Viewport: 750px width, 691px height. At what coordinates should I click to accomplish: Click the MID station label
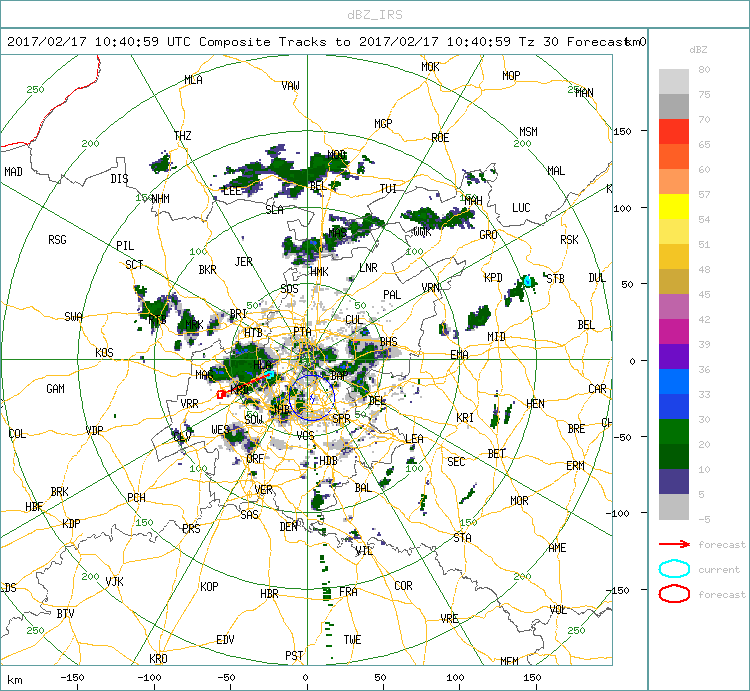[x=496, y=337]
